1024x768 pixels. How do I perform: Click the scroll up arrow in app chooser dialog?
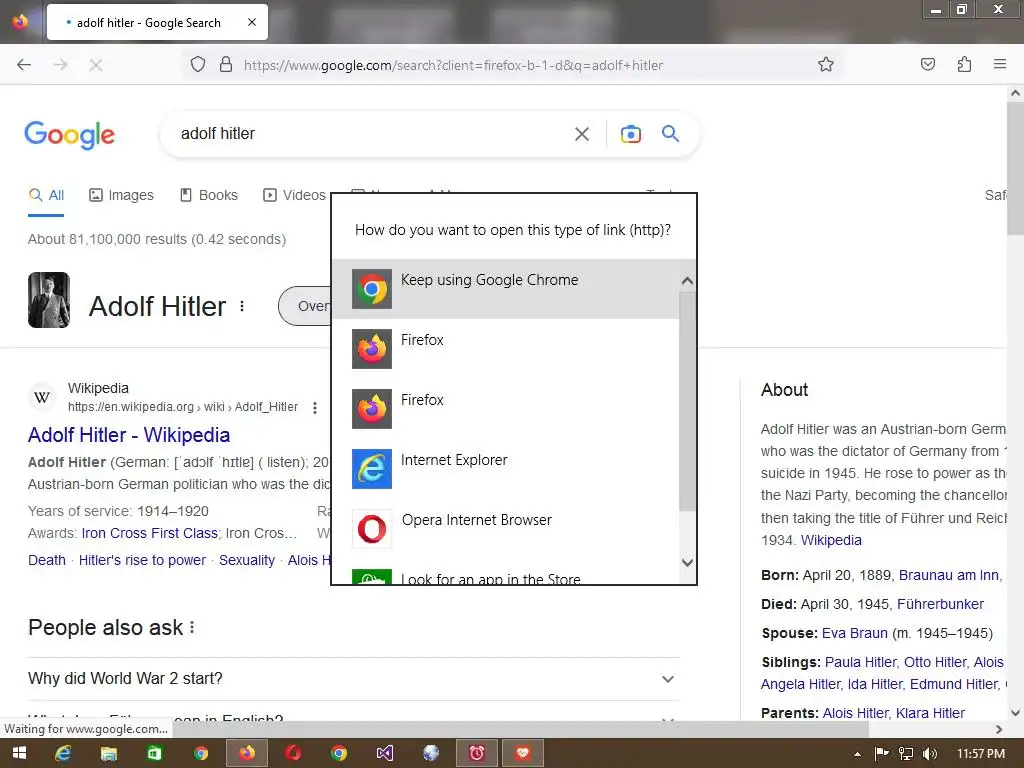pos(687,281)
